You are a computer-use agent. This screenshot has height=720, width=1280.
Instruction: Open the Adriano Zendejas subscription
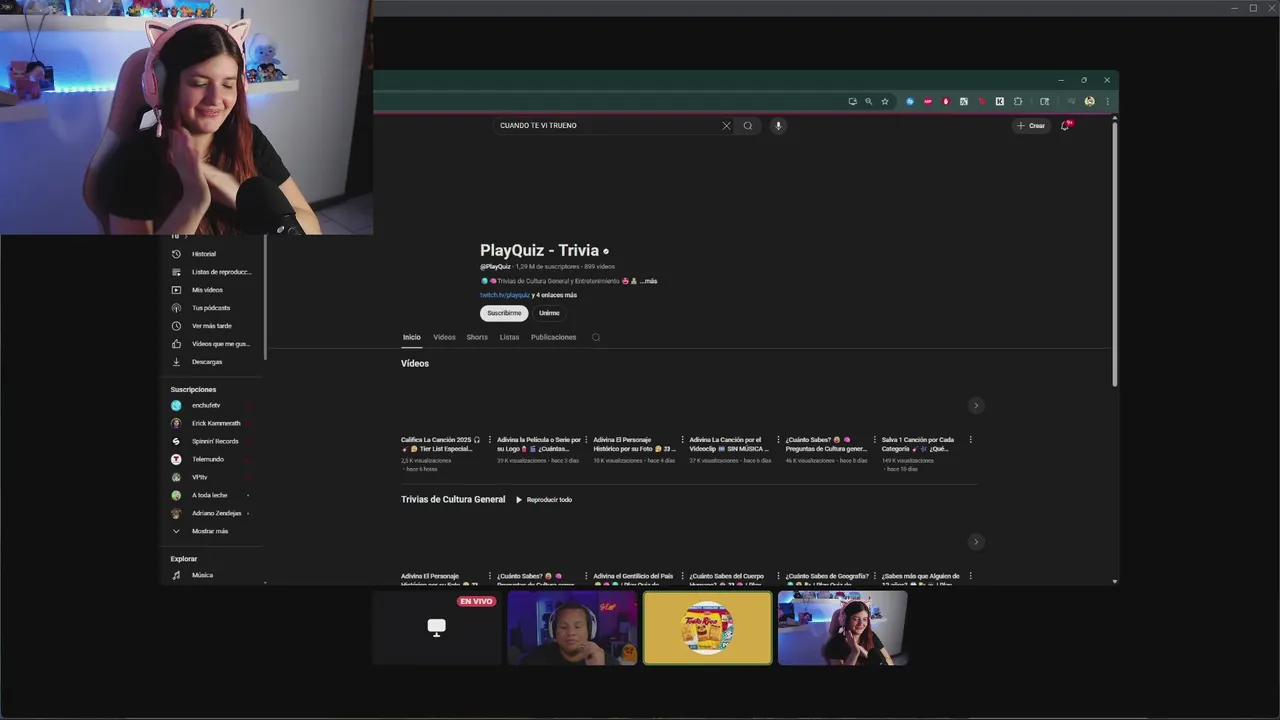pos(212,513)
